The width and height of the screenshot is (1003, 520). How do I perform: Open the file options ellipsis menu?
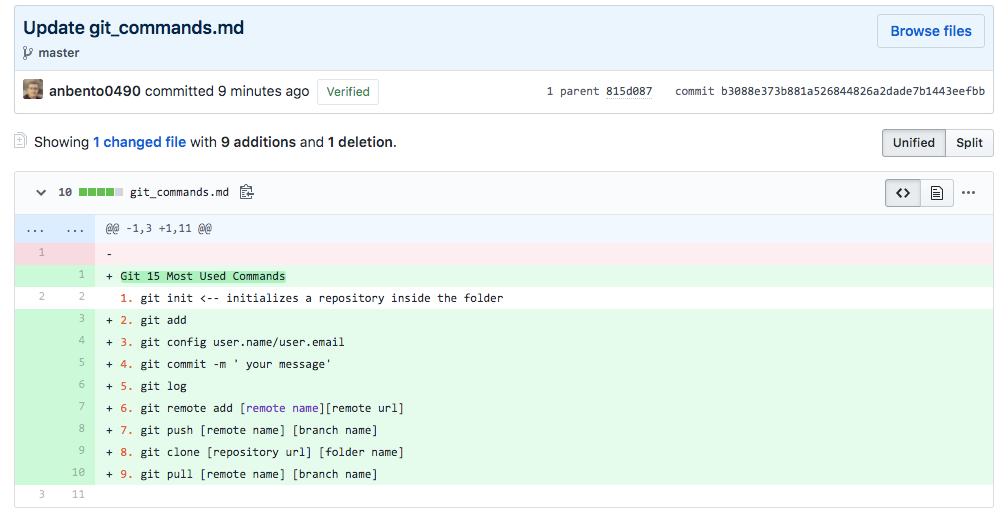[968, 193]
